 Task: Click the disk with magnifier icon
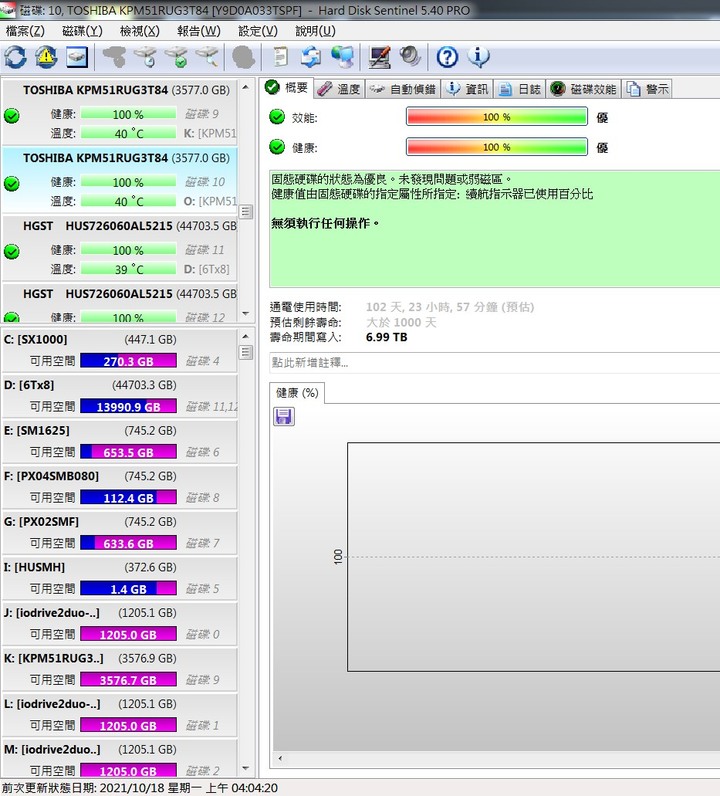coord(208,57)
